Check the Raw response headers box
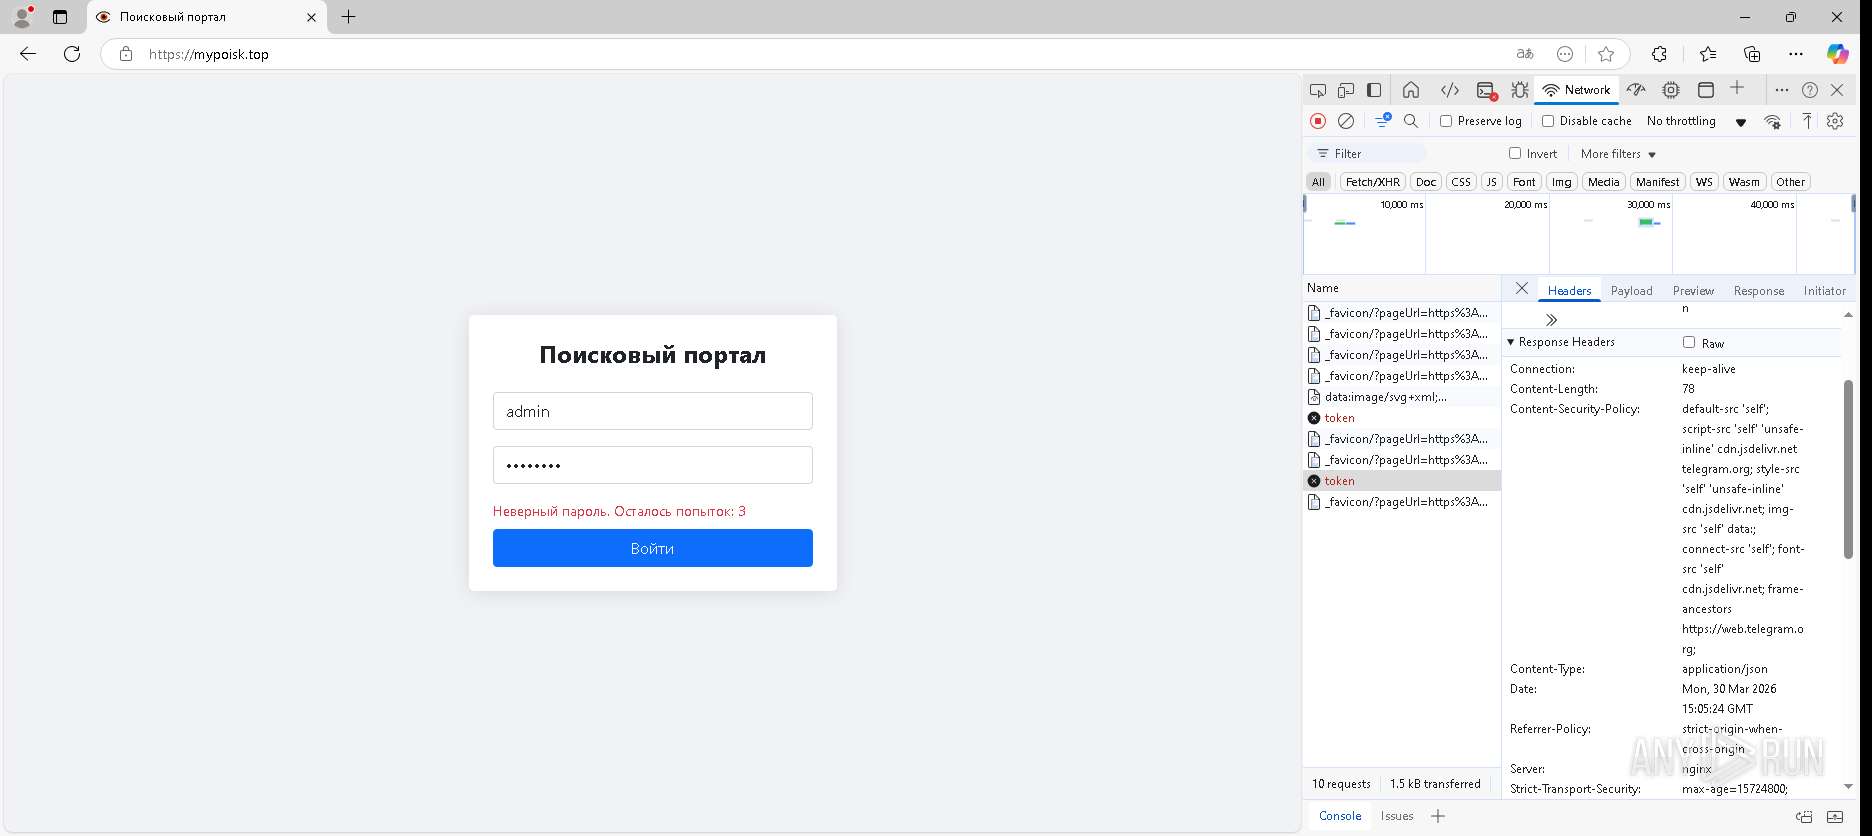The height and width of the screenshot is (836, 1872). 1689,342
